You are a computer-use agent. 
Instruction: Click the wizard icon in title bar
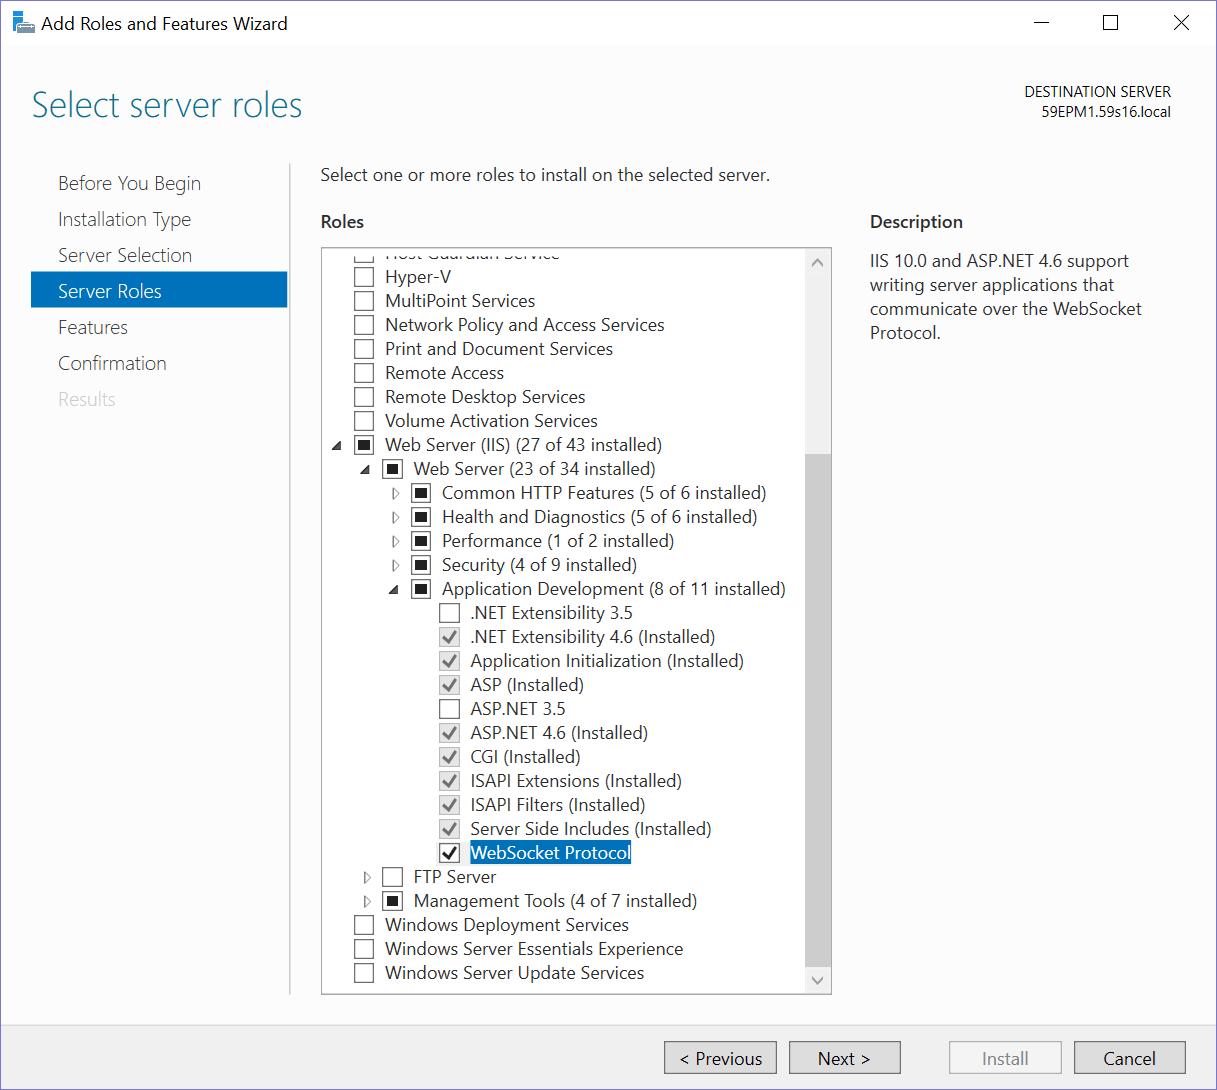[22, 22]
